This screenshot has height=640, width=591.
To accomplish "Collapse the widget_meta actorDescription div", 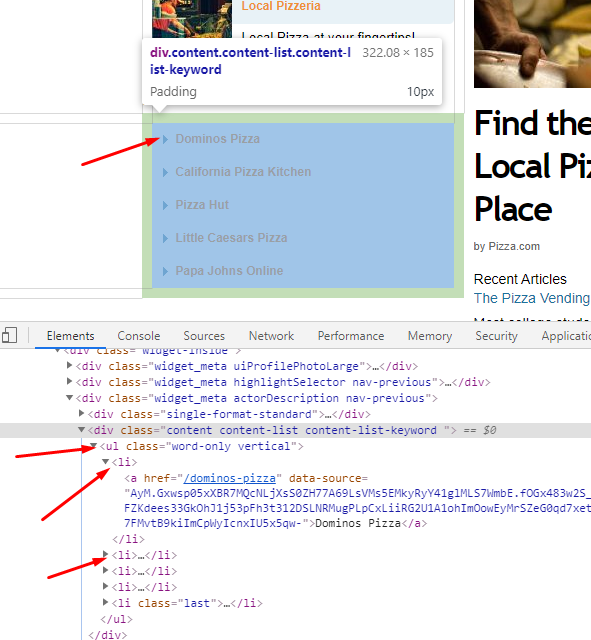I will click(69, 398).
